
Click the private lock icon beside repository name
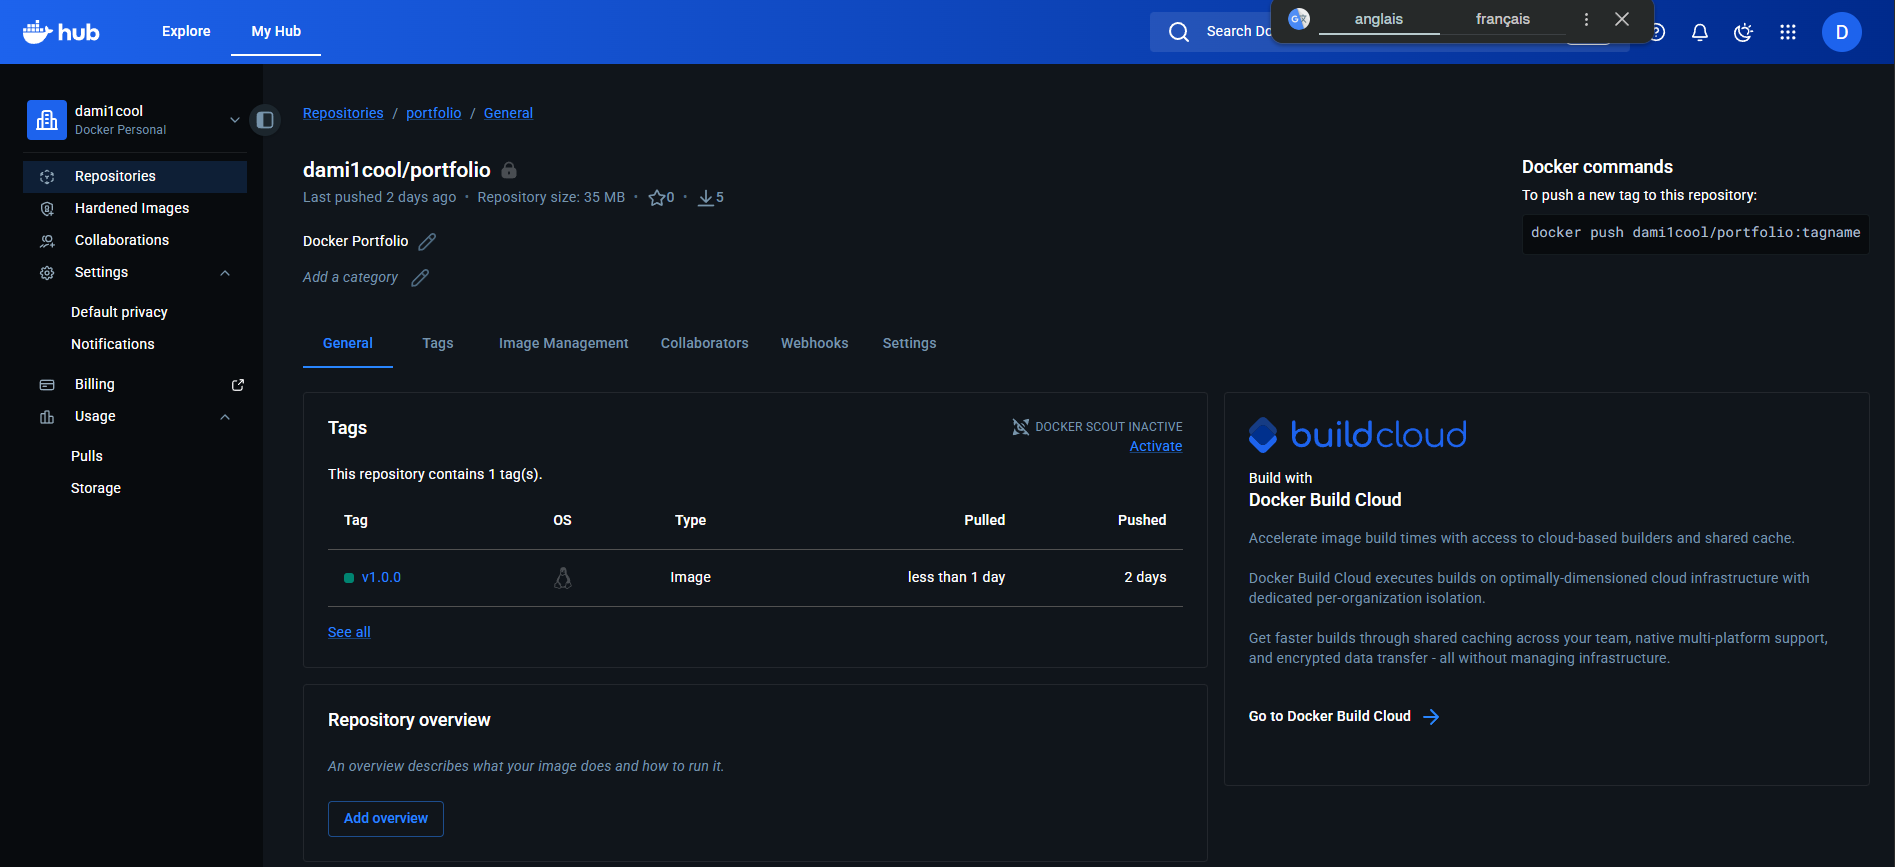(509, 170)
